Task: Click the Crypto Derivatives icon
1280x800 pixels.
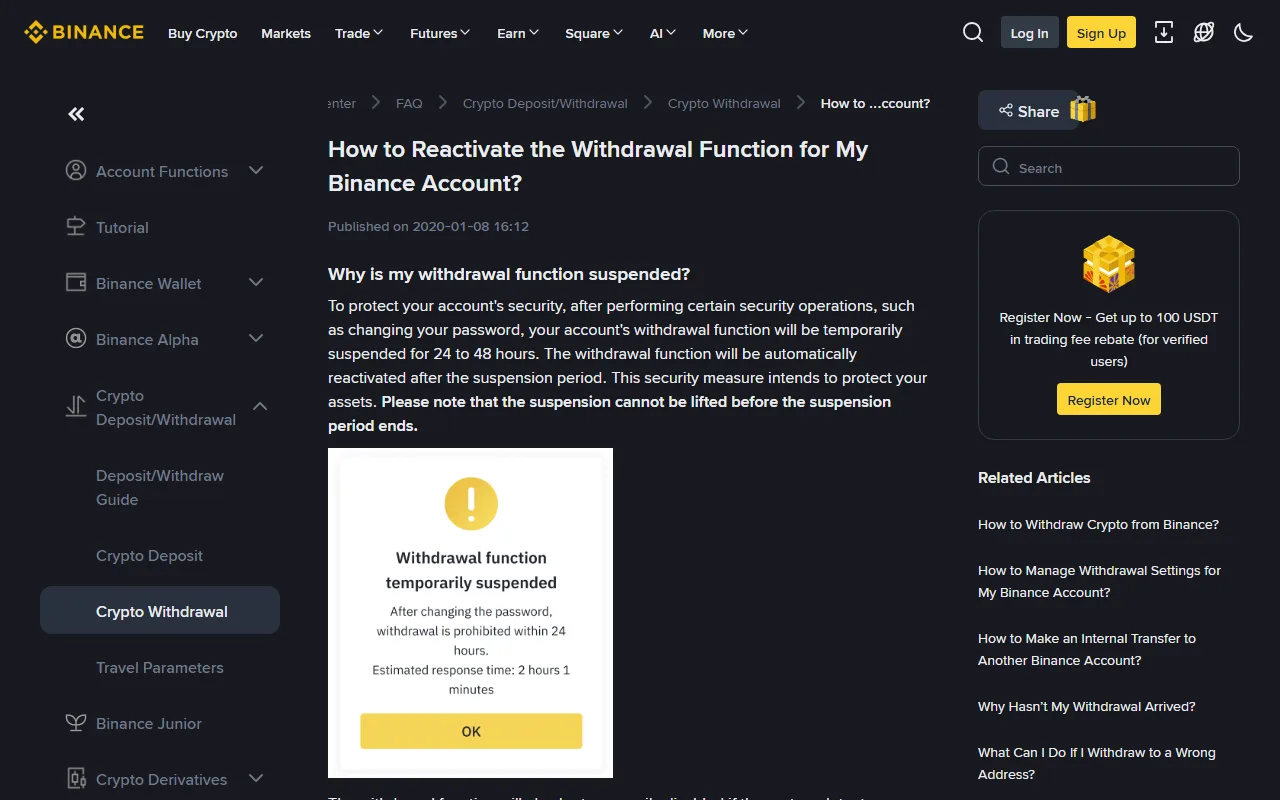Action: [x=76, y=778]
